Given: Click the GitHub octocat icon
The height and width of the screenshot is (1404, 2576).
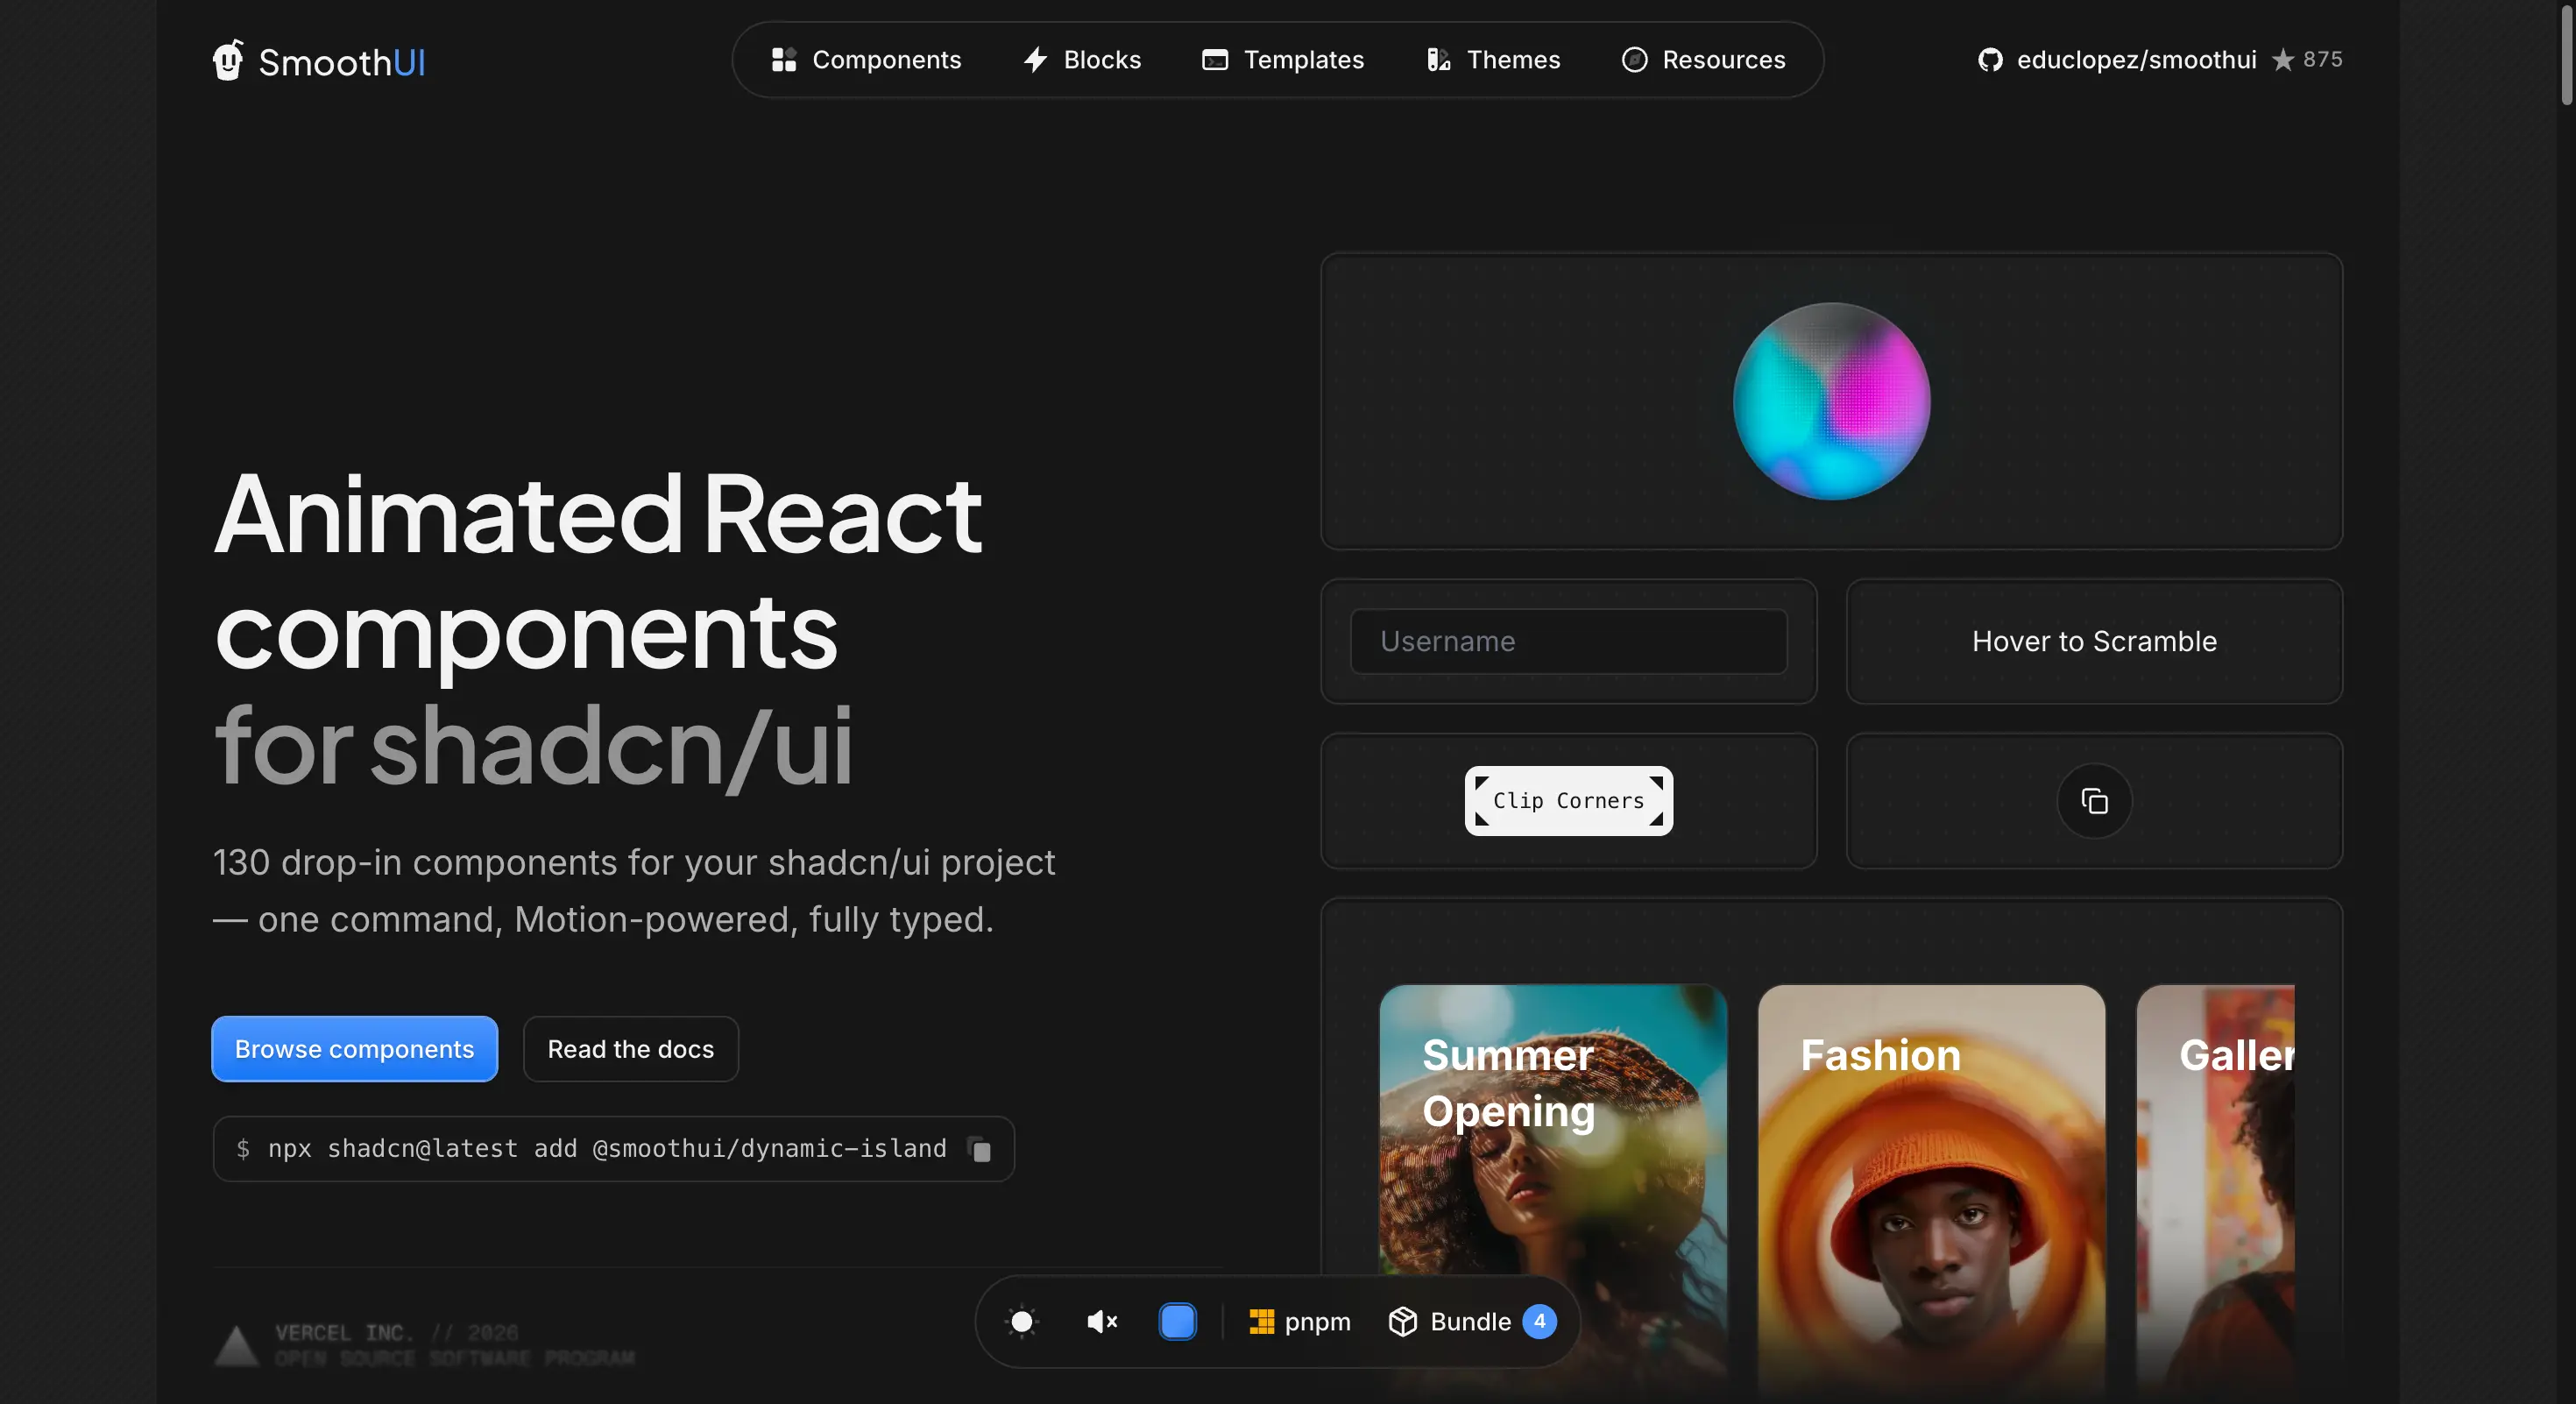Looking at the screenshot, I should tap(1990, 60).
